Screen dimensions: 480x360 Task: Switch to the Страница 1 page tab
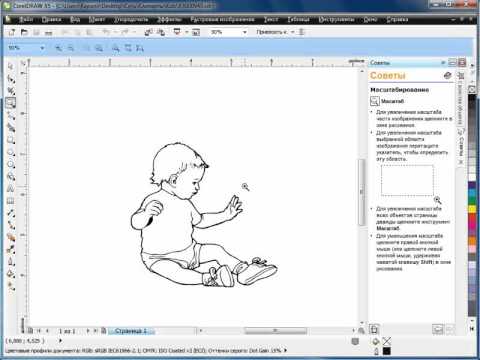point(131,331)
